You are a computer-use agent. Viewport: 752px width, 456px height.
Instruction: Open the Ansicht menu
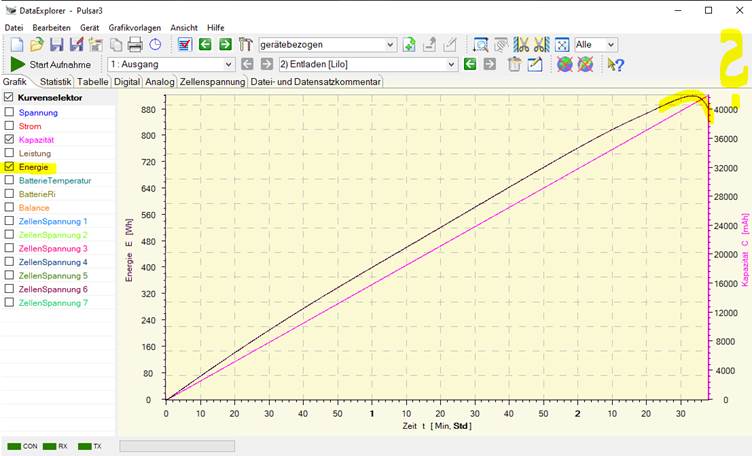pyautogui.click(x=184, y=28)
